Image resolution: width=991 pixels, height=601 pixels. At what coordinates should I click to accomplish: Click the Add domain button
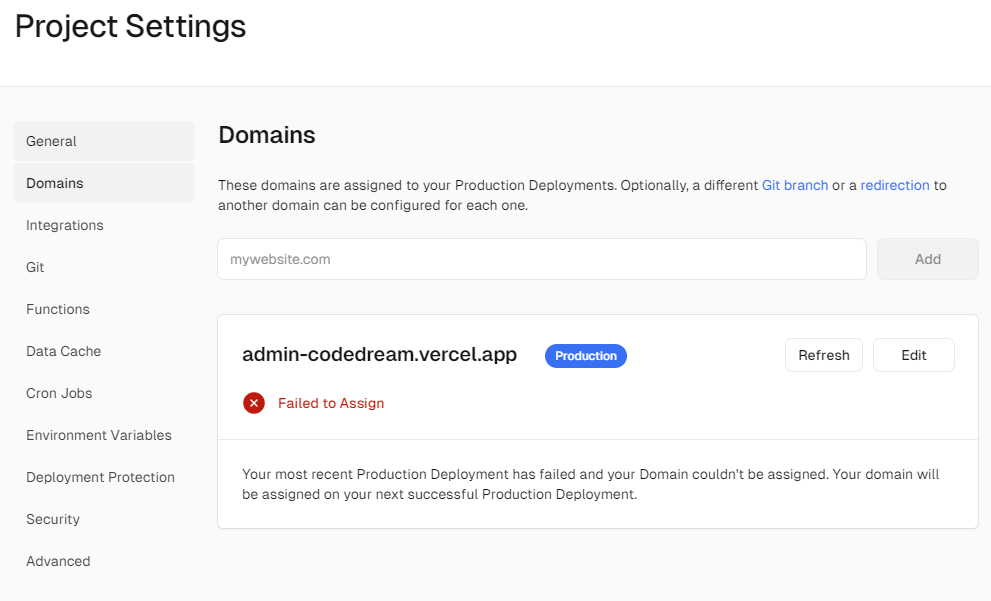pos(927,259)
